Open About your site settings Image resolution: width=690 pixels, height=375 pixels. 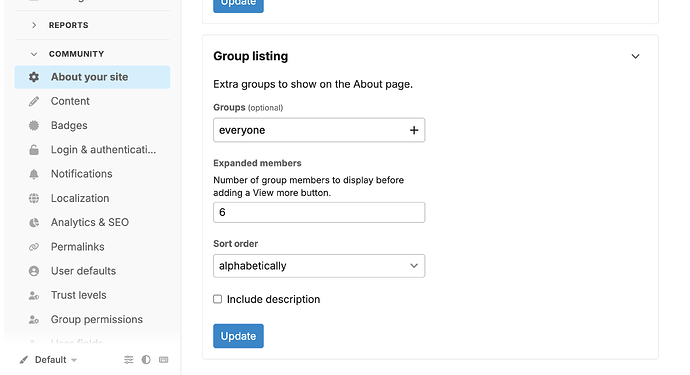click(92, 77)
